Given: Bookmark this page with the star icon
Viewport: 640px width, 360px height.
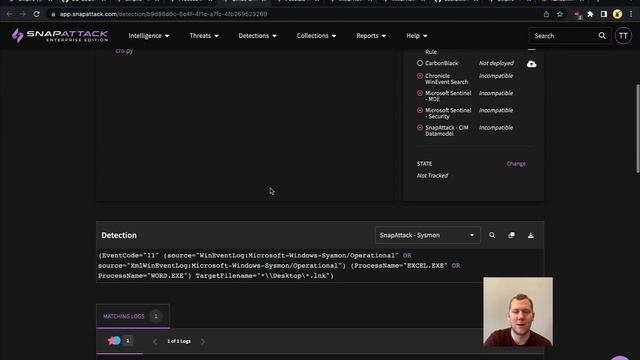Looking at the screenshot, I should [560, 14].
